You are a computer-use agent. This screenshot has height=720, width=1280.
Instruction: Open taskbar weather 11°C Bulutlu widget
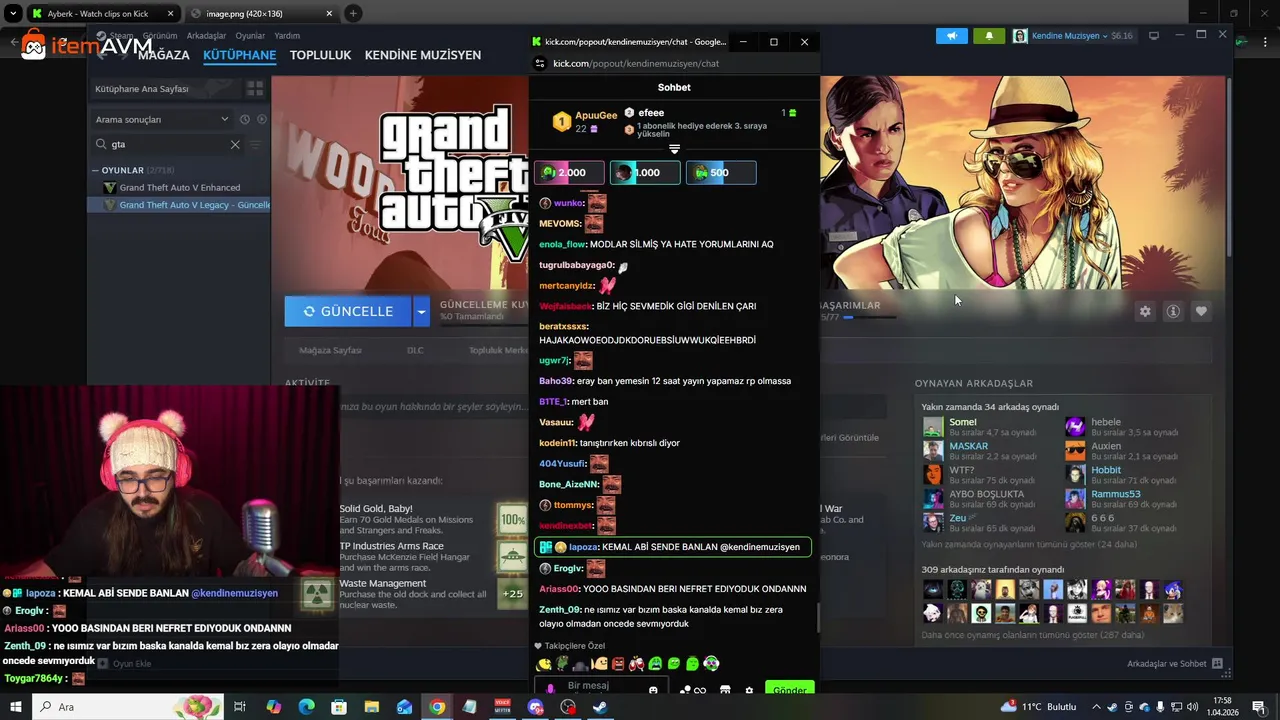pos(1038,707)
